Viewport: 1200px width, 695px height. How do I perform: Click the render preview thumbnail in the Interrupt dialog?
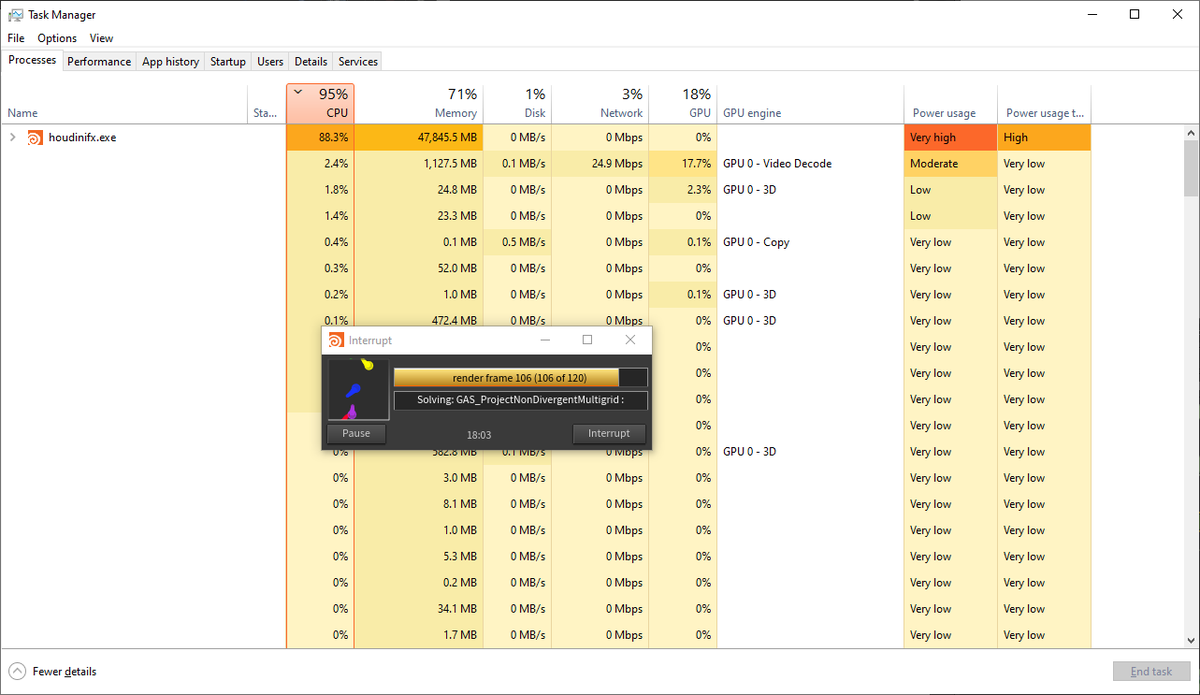[358, 389]
